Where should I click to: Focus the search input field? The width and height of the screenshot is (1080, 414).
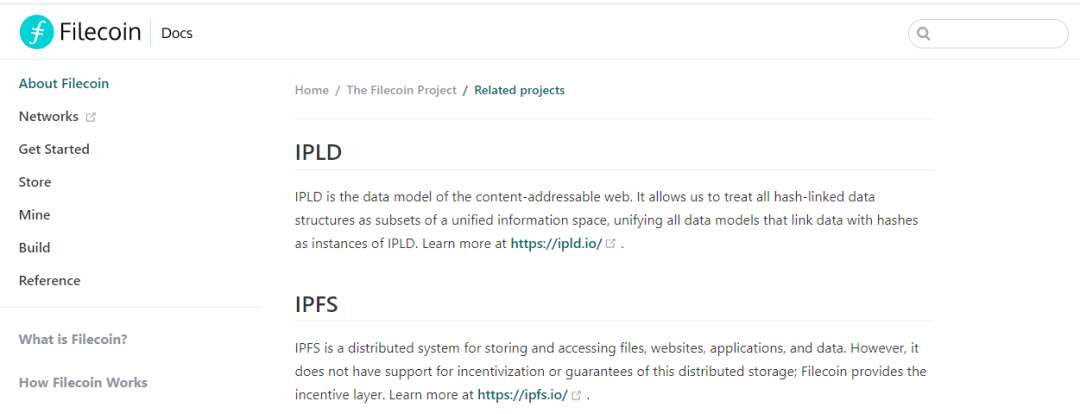[988, 34]
